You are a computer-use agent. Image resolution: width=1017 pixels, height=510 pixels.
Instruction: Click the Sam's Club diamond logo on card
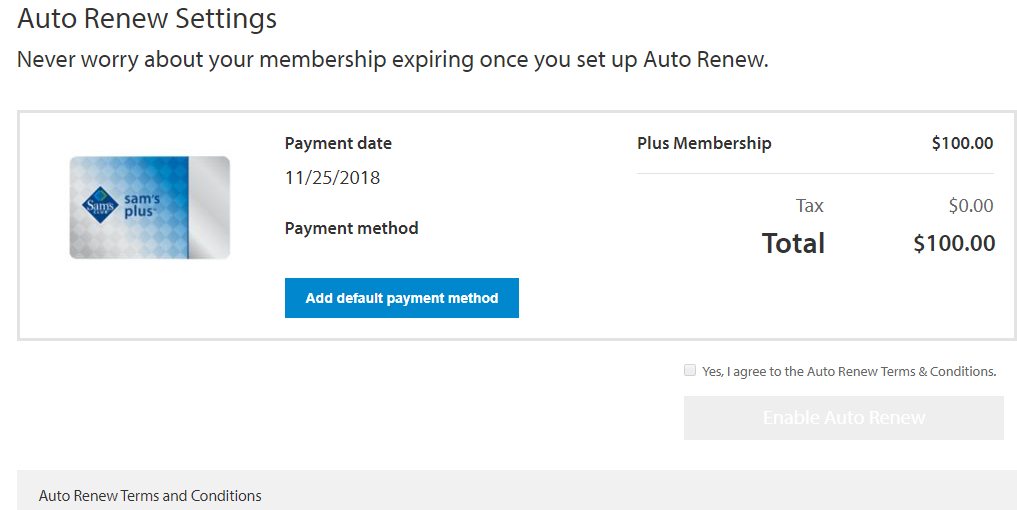coord(99,208)
